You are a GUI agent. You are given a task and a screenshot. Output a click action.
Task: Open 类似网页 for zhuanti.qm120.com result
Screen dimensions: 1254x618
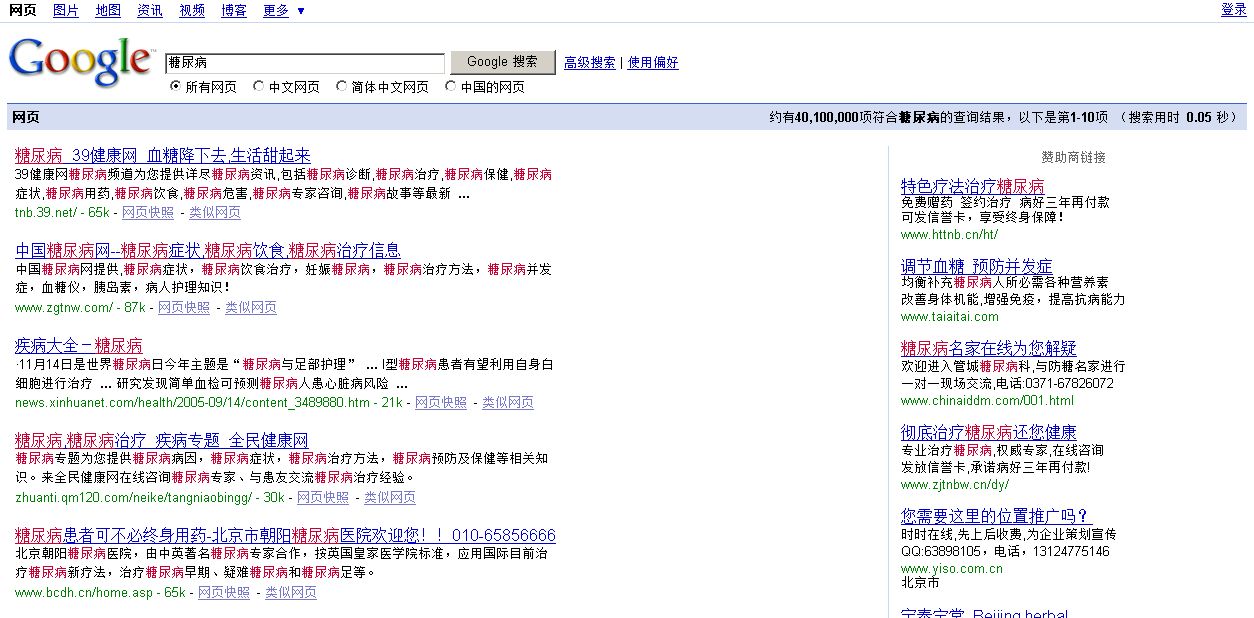(x=390, y=498)
